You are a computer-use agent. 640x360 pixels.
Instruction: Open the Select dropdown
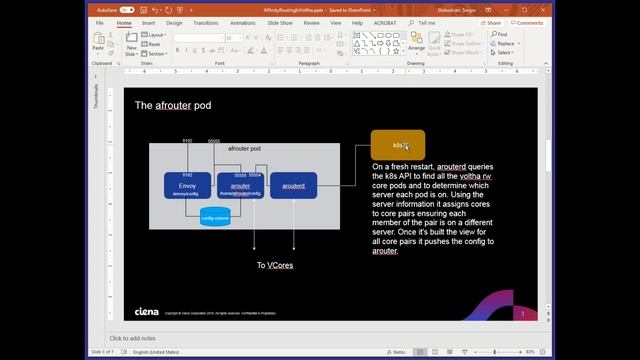(502, 53)
